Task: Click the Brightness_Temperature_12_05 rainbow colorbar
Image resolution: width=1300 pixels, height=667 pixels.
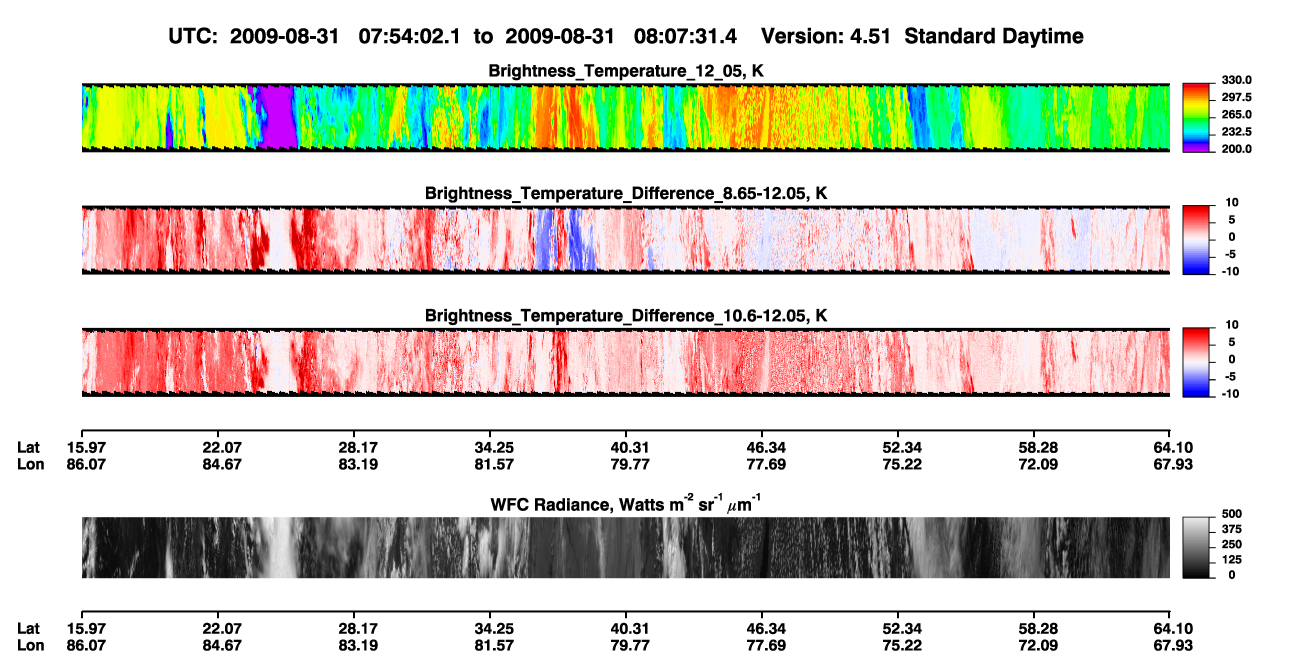Action: click(1197, 117)
